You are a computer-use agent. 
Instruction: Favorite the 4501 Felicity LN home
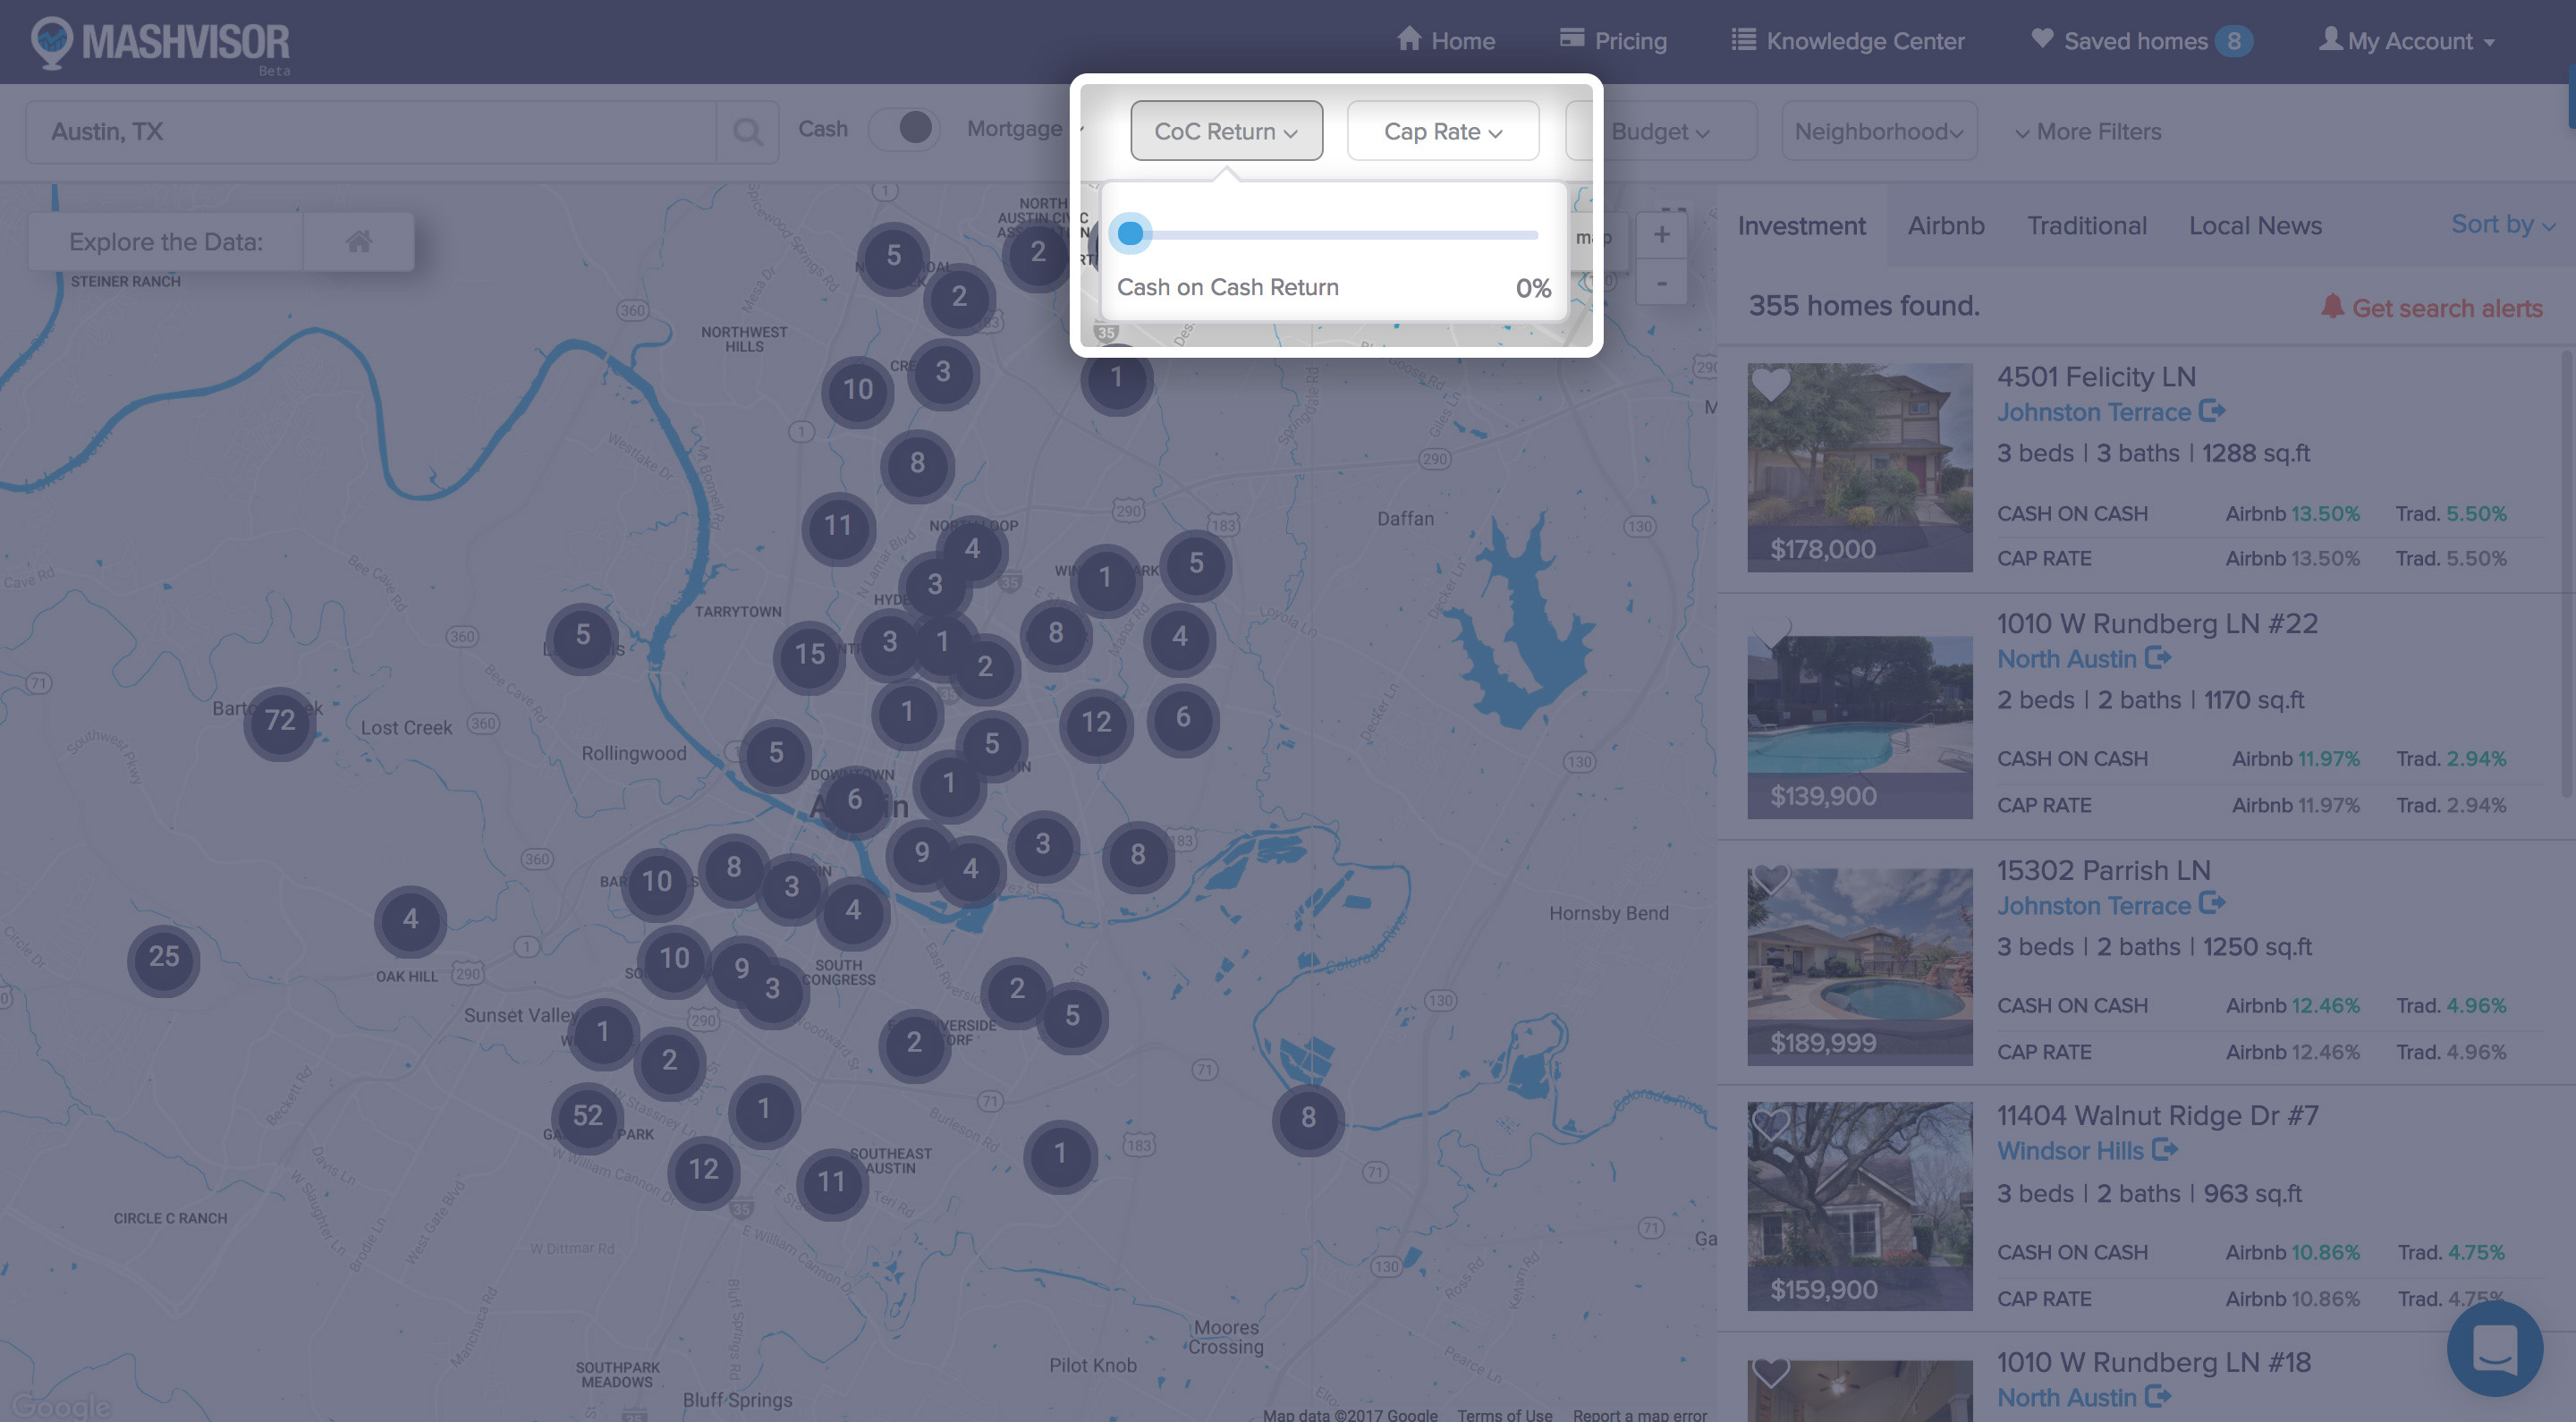tap(1771, 385)
